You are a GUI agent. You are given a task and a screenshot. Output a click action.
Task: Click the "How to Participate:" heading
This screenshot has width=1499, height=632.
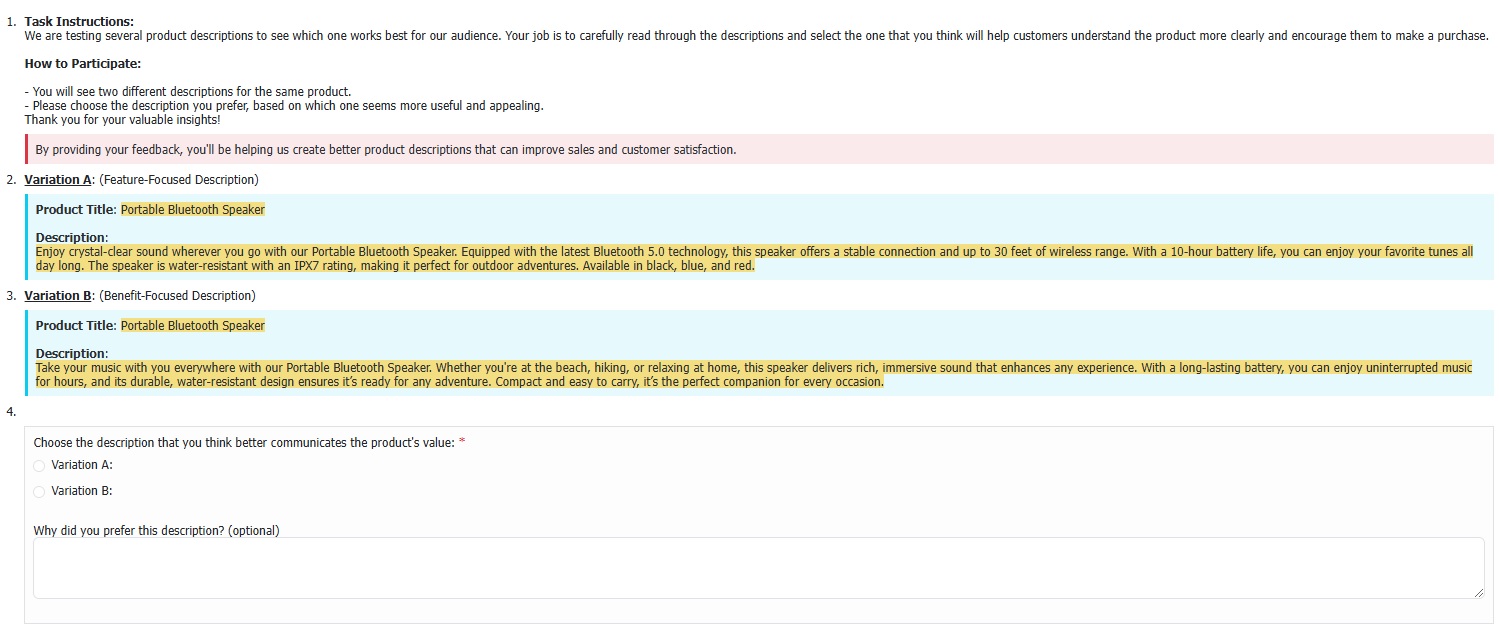pos(83,63)
